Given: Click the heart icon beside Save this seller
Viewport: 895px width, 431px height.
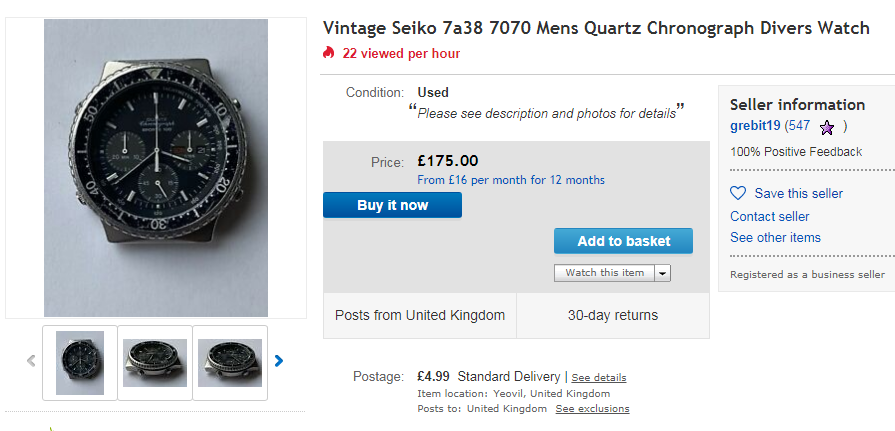Looking at the screenshot, I should [x=738, y=193].
